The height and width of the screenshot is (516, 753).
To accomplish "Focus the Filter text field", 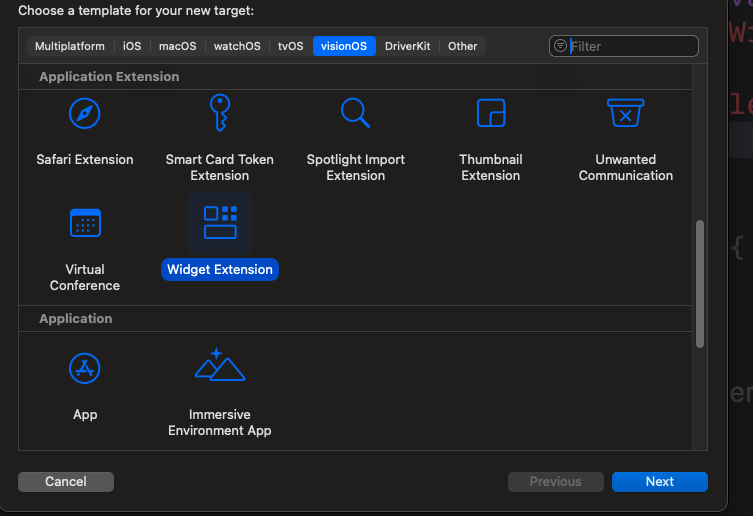I will [x=624, y=46].
